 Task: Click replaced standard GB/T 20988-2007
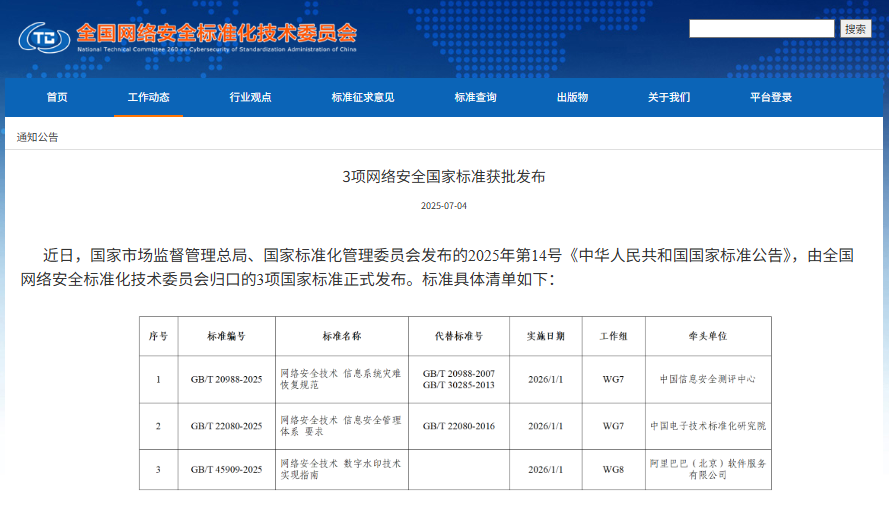pyautogui.click(x=459, y=374)
